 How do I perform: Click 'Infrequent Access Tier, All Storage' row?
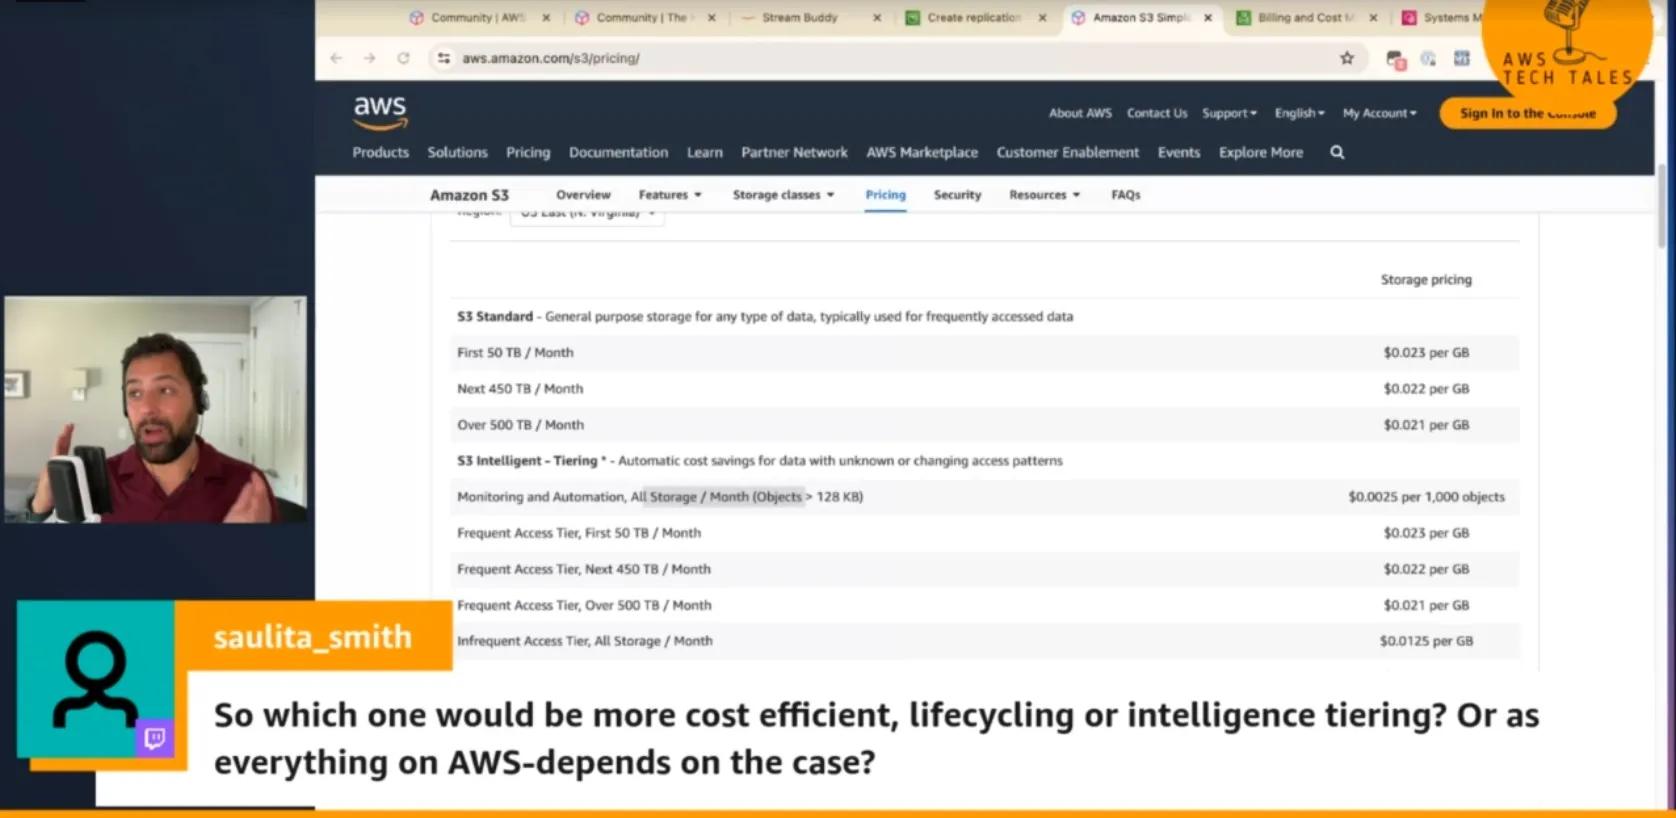coord(985,641)
